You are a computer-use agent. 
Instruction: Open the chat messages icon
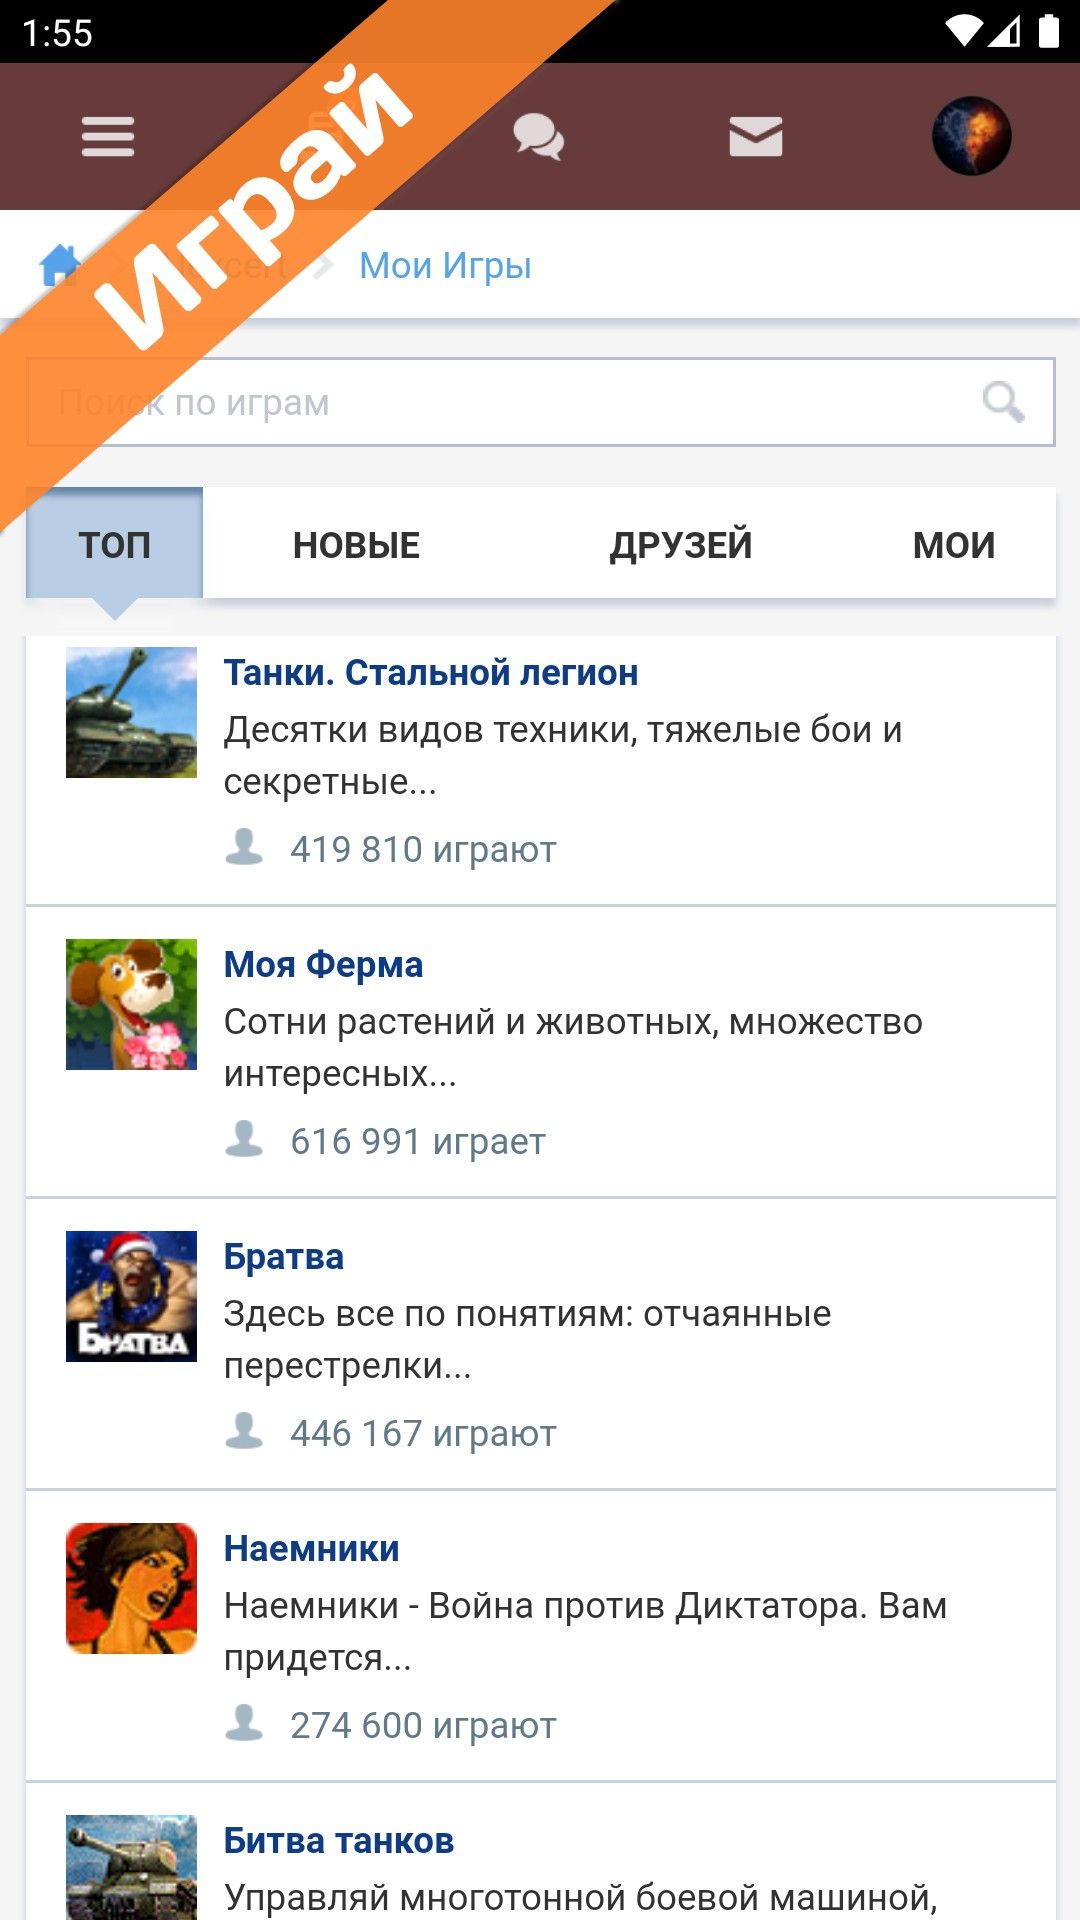pos(538,137)
